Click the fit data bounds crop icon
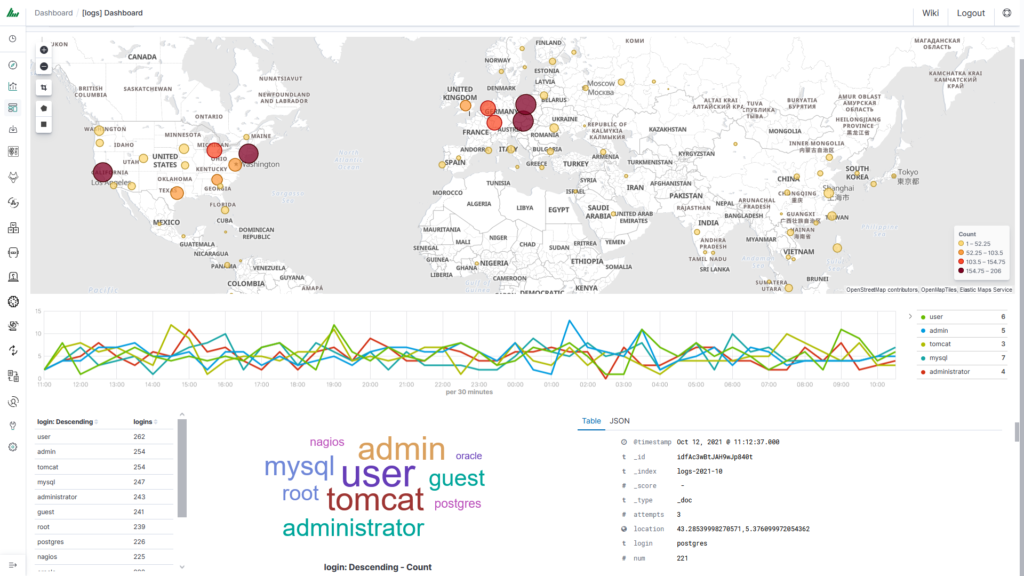This screenshot has height=576, width=1024. 44,88
